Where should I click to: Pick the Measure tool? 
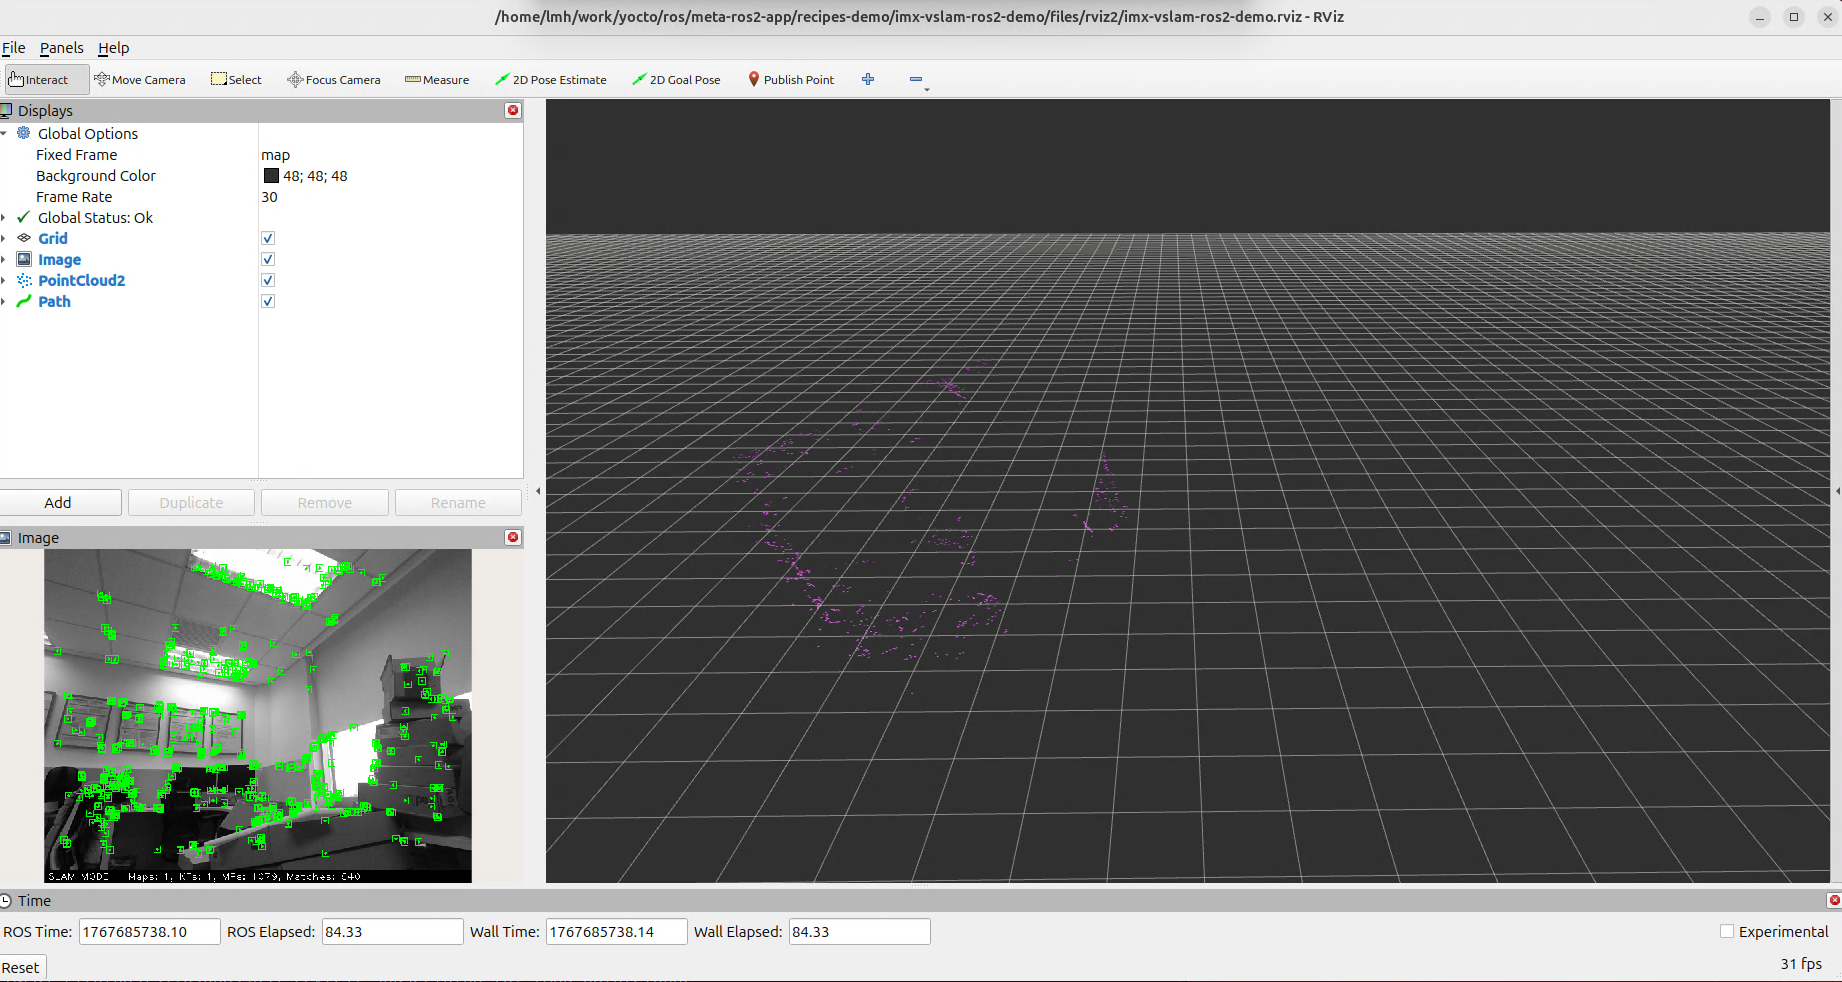pos(437,80)
